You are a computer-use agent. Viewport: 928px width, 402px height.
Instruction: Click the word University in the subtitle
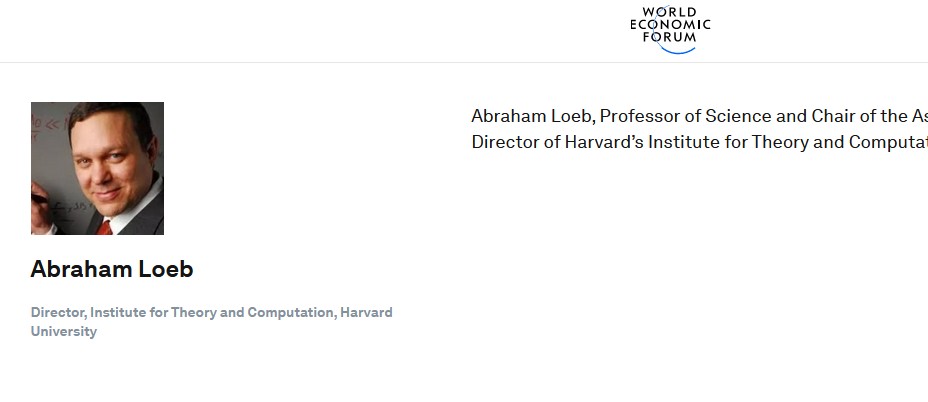(x=64, y=331)
